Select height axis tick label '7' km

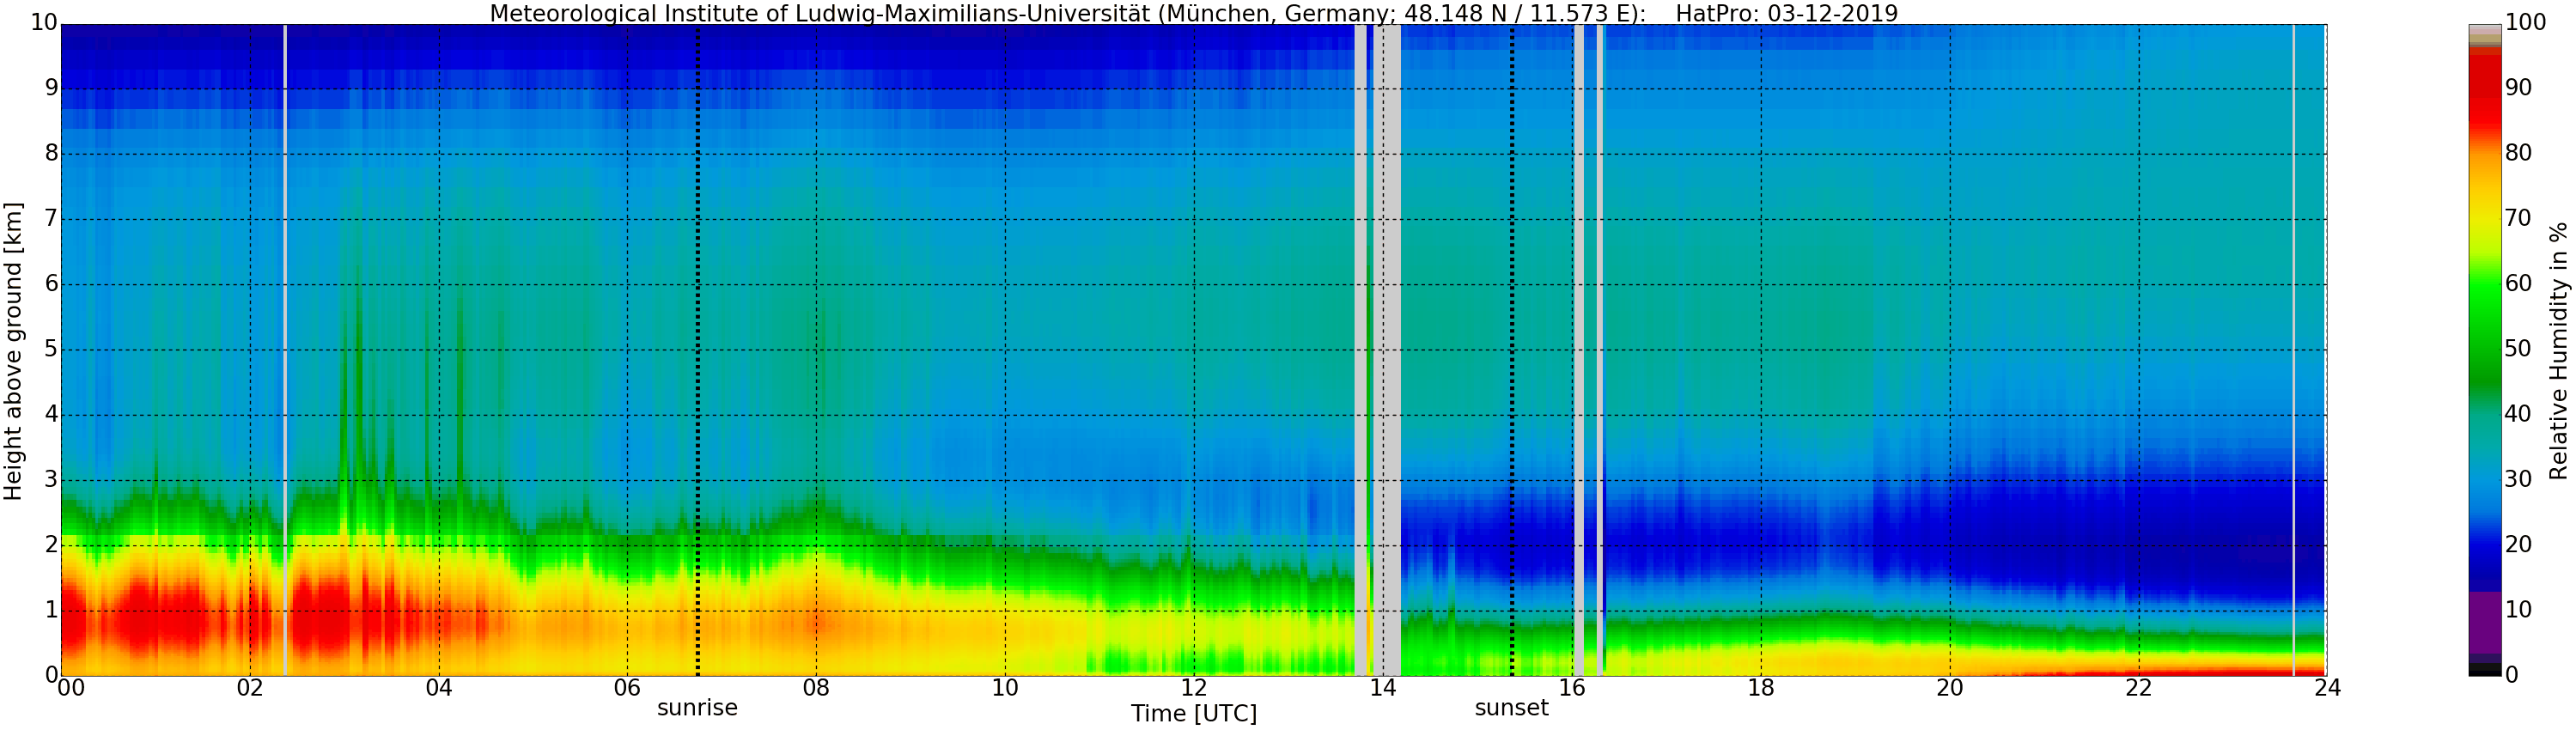coord(51,218)
